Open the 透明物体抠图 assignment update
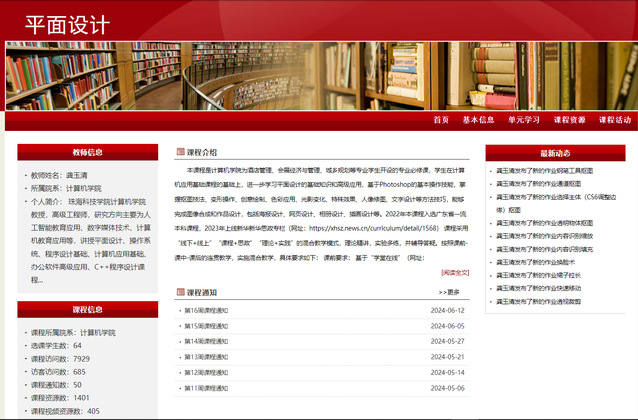Screen dimensions: 638x420 [544, 223]
